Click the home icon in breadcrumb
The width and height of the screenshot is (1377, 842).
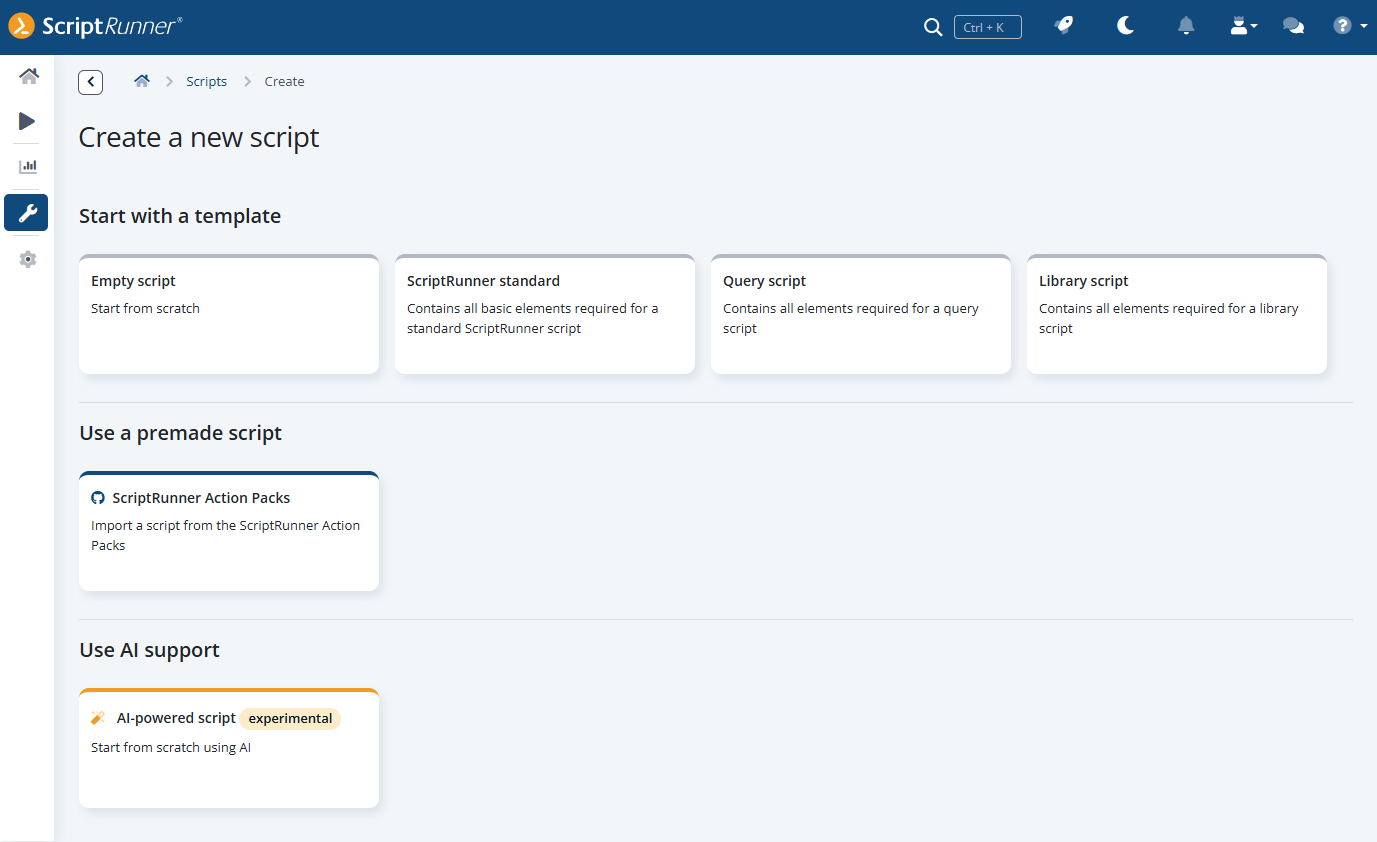142,81
